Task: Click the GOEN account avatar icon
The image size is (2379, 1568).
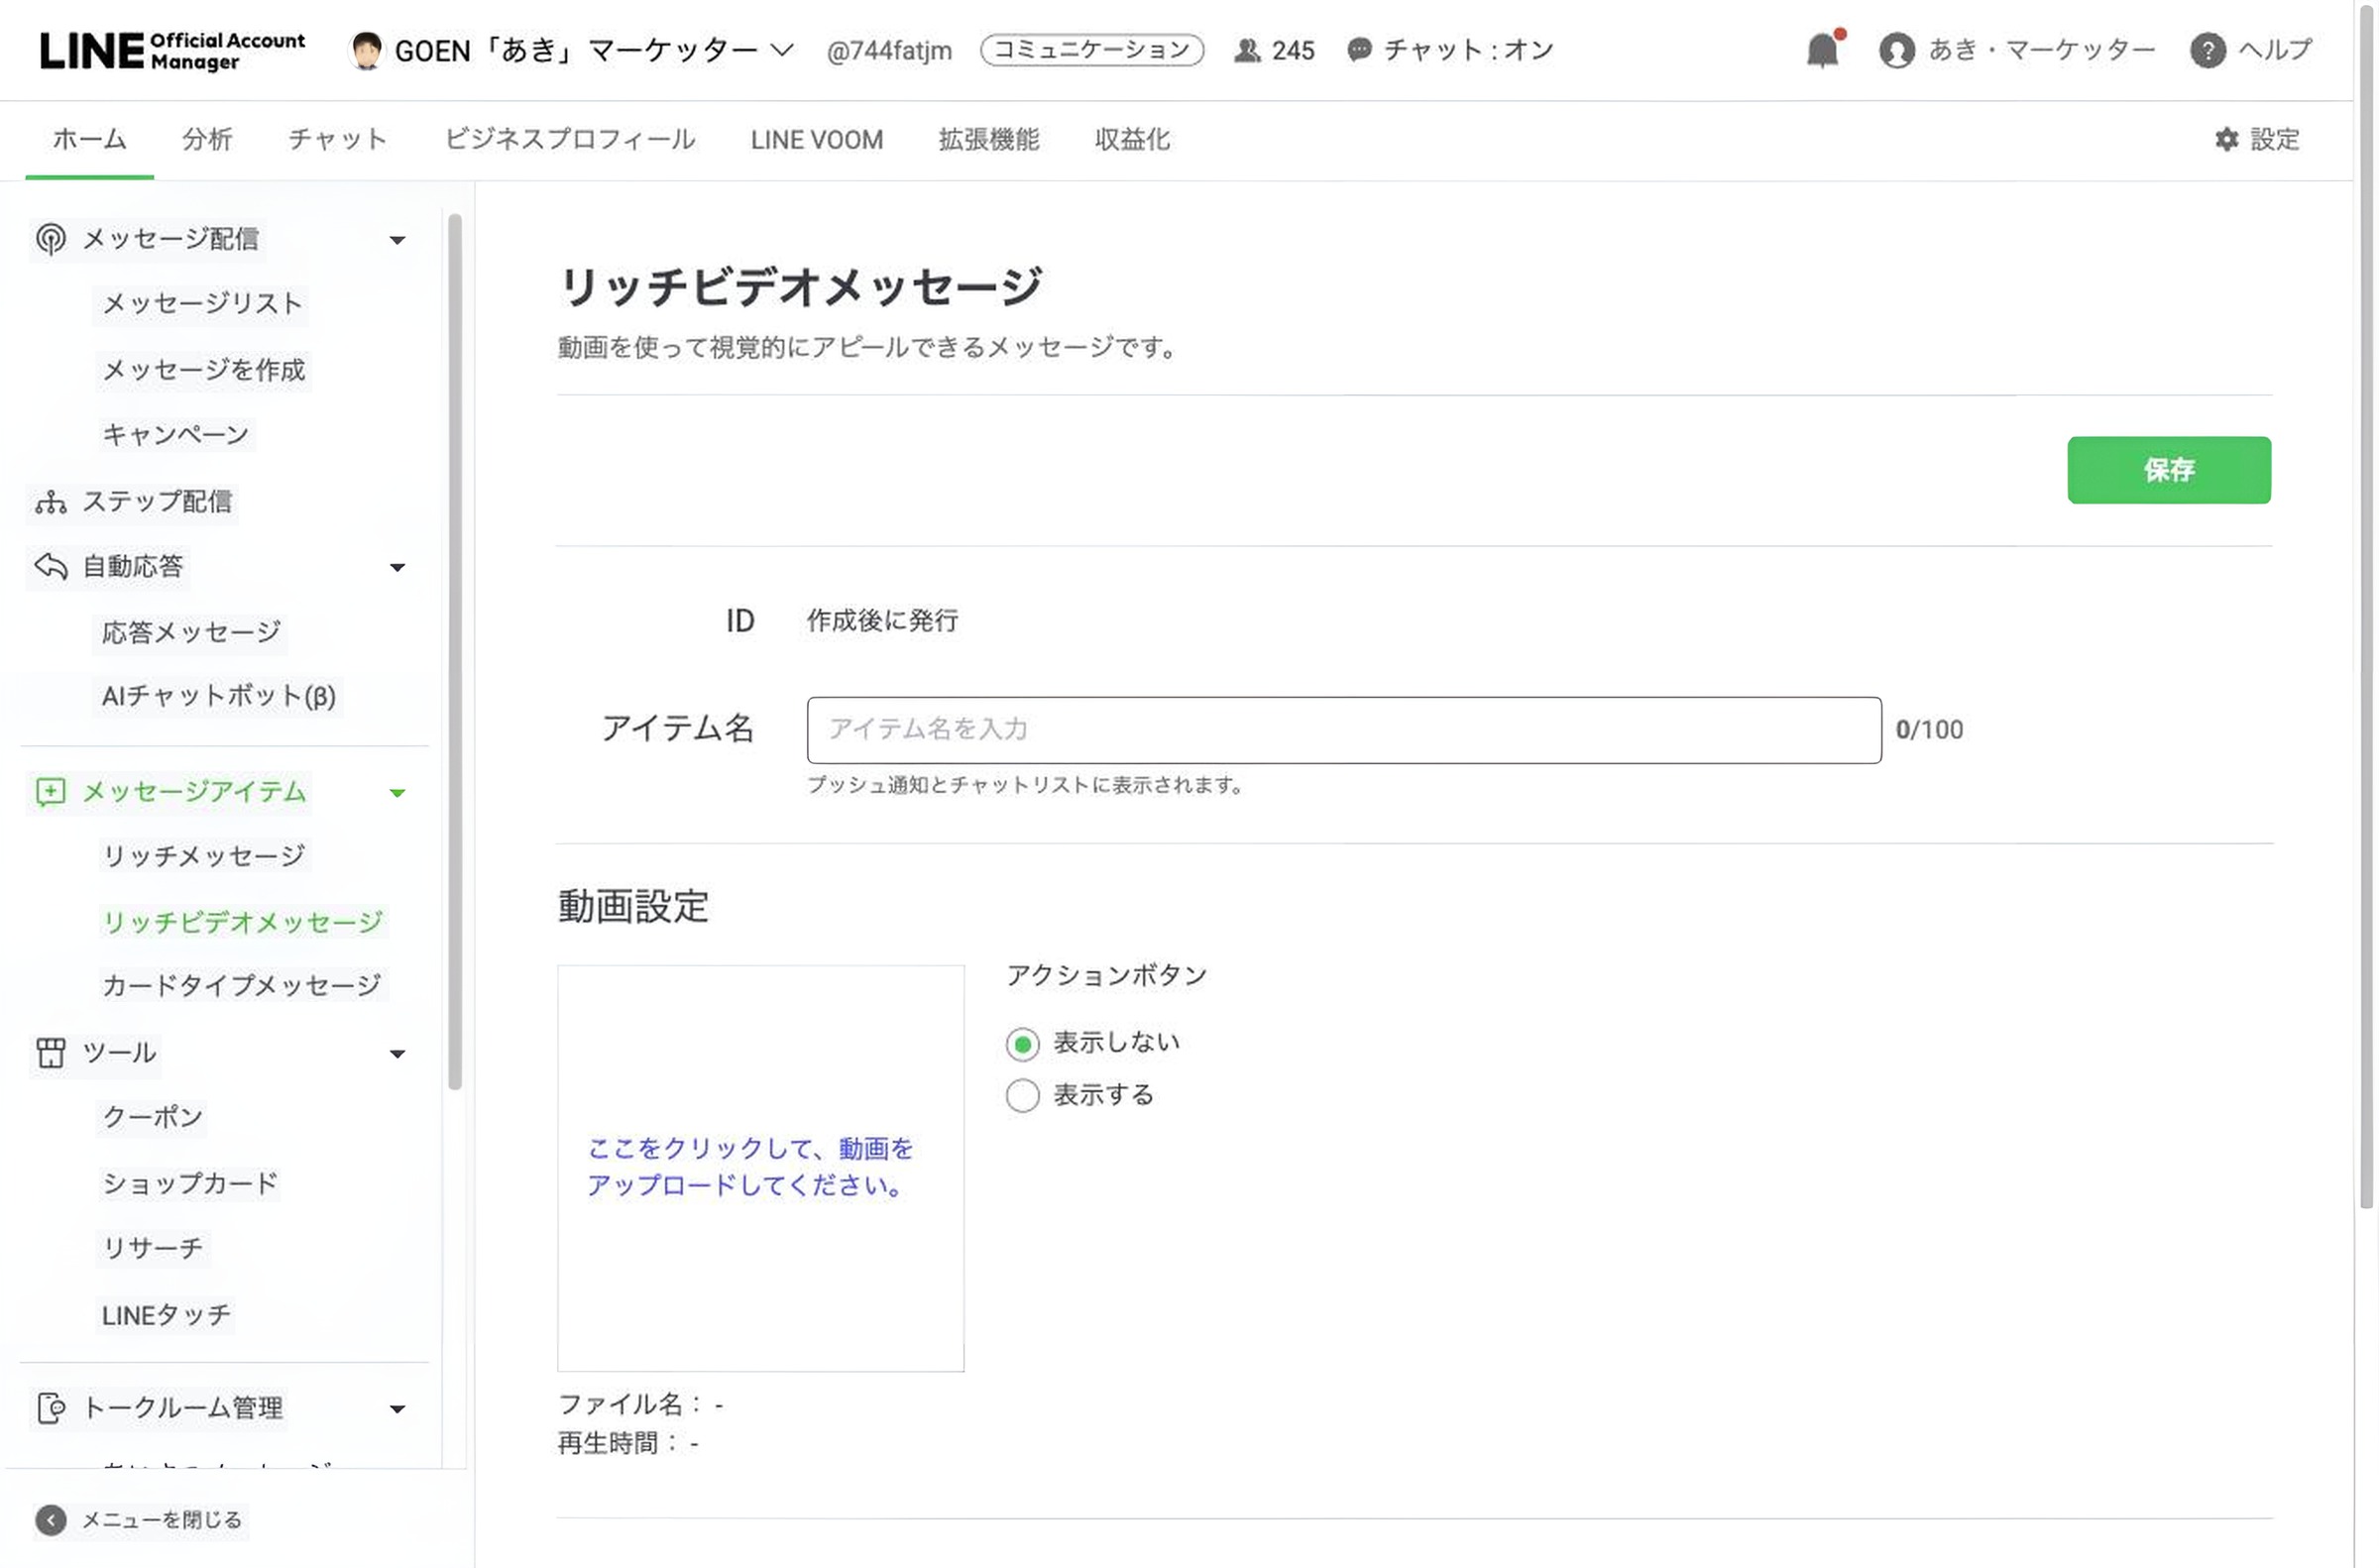Action: 365,50
